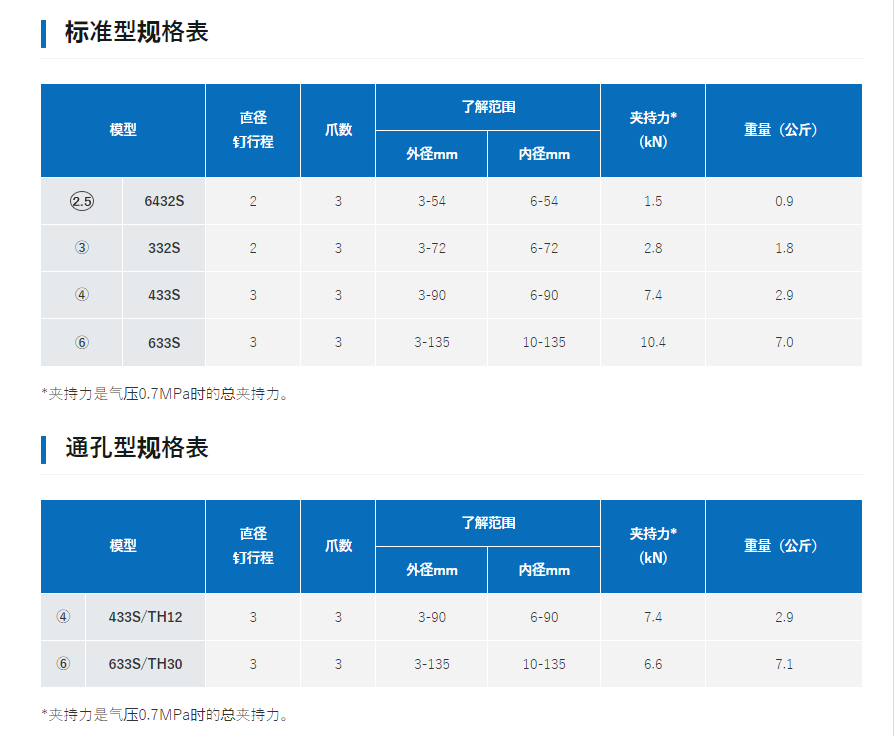Click inner diameter 10-135 in the 633S row
Image resolution: width=896 pixels, height=736 pixels.
(x=544, y=342)
